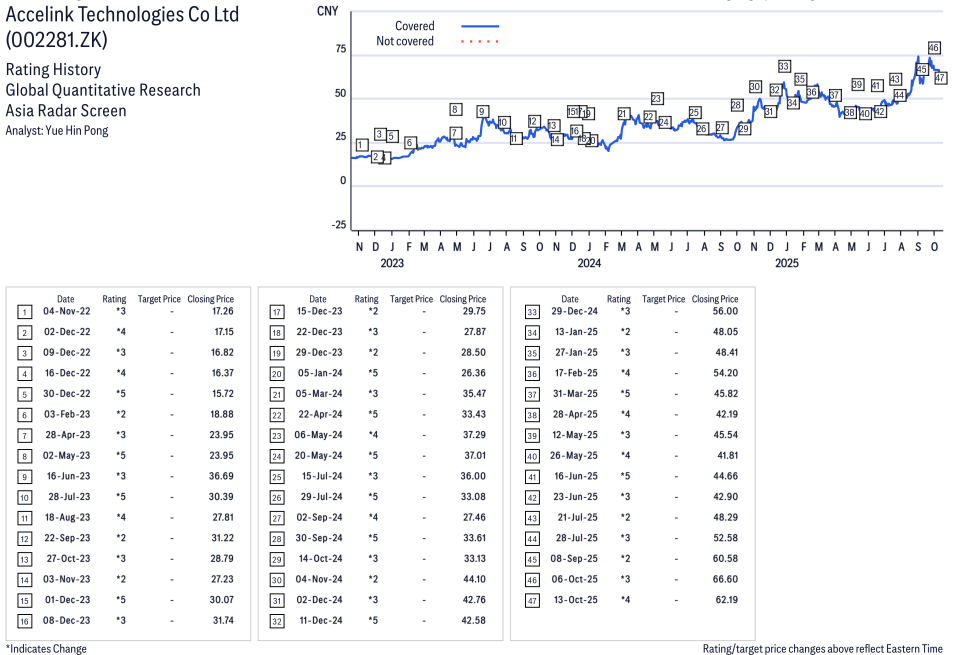Click the 2024 year label on the axis

[589, 263]
